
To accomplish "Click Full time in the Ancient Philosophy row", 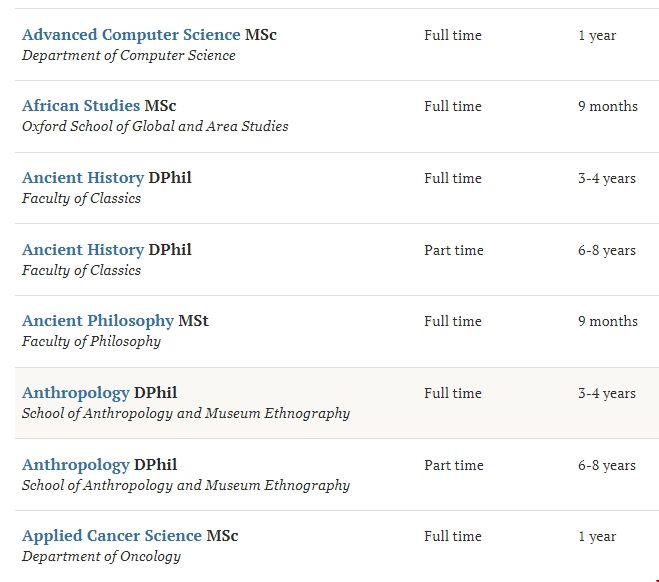I will (x=452, y=321).
